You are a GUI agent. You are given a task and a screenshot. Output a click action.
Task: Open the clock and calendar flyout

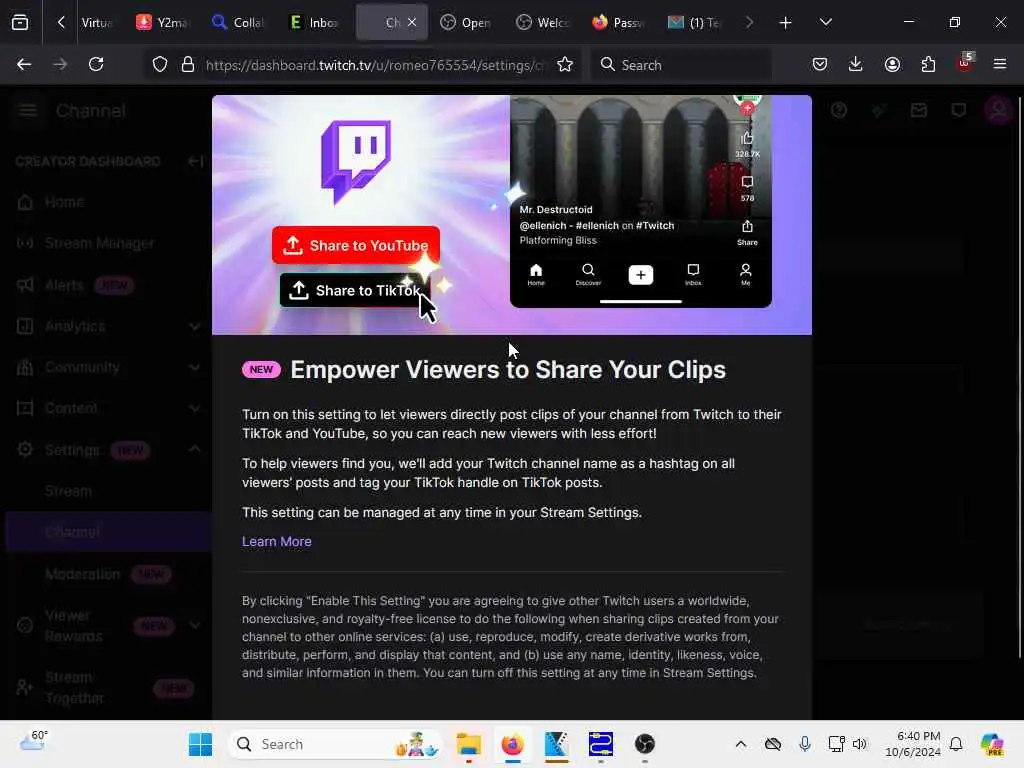click(x=913, y=744)
